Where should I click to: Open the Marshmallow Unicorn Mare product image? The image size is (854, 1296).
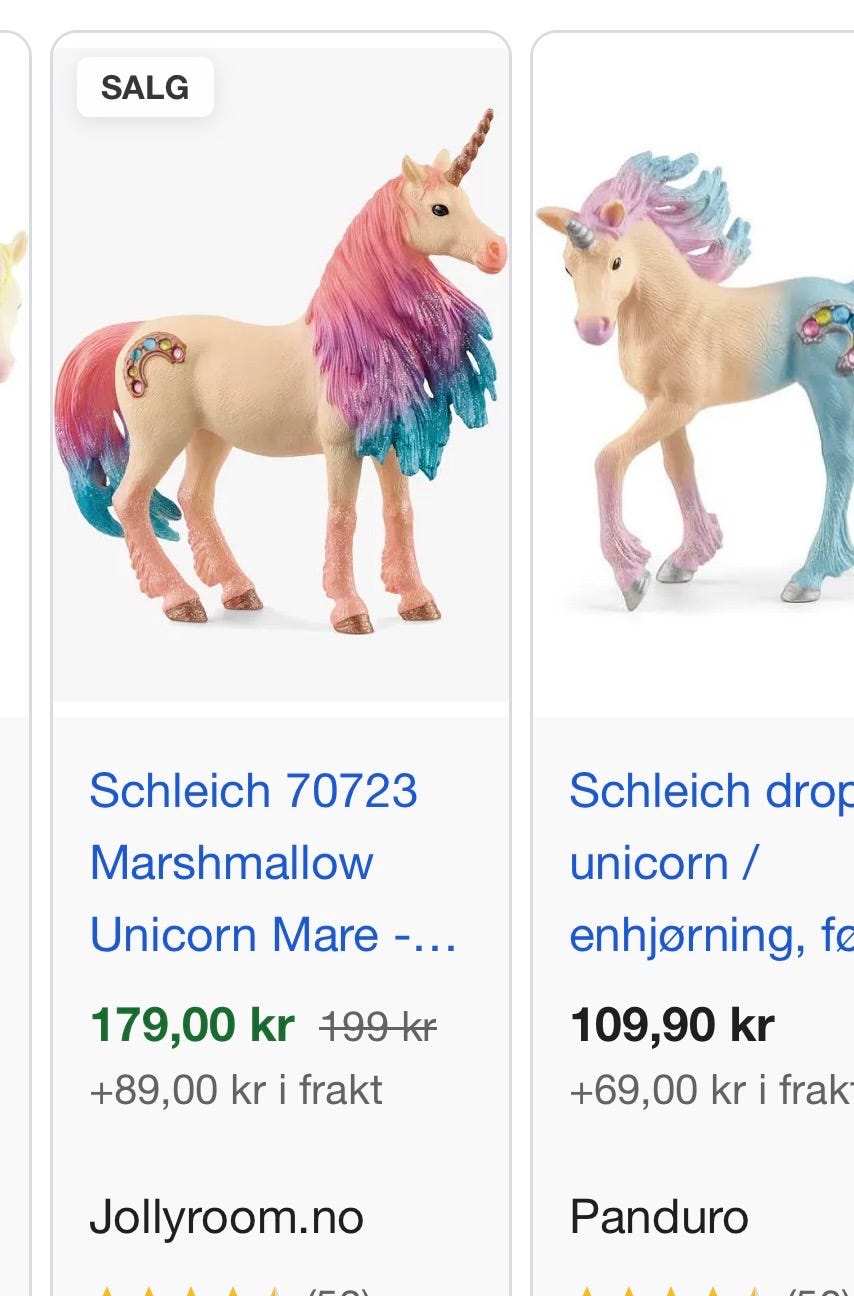point(281,375)
